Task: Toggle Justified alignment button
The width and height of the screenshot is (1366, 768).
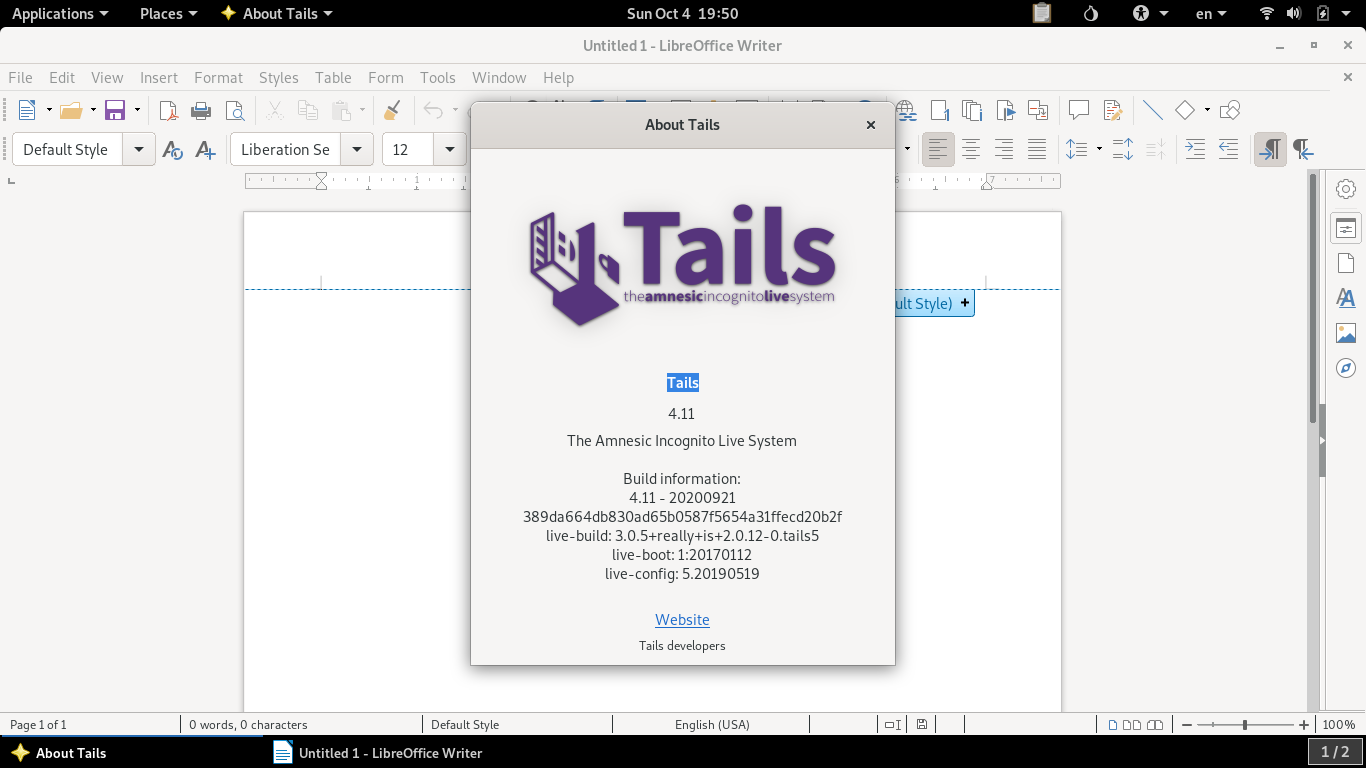Action: click(1037, 150)
